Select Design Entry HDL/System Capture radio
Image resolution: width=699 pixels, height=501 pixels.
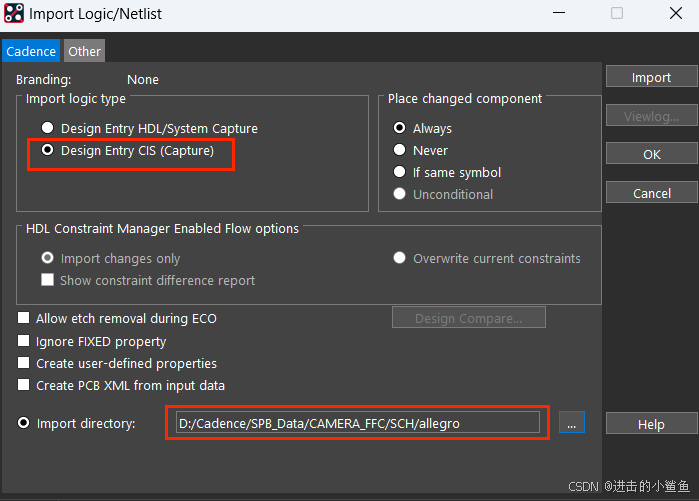pyautogui.click(x=47, y=128)
